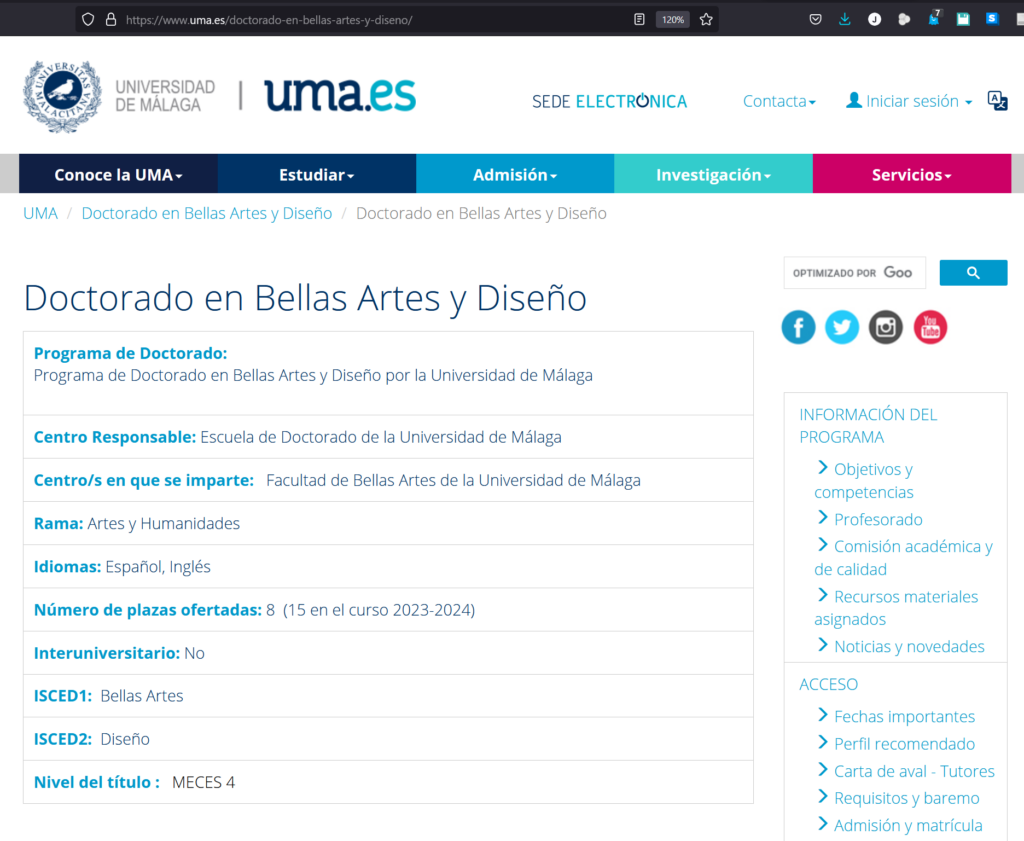Save page to Pocket
Screen dimensions: 1024x841
[816, 19]
